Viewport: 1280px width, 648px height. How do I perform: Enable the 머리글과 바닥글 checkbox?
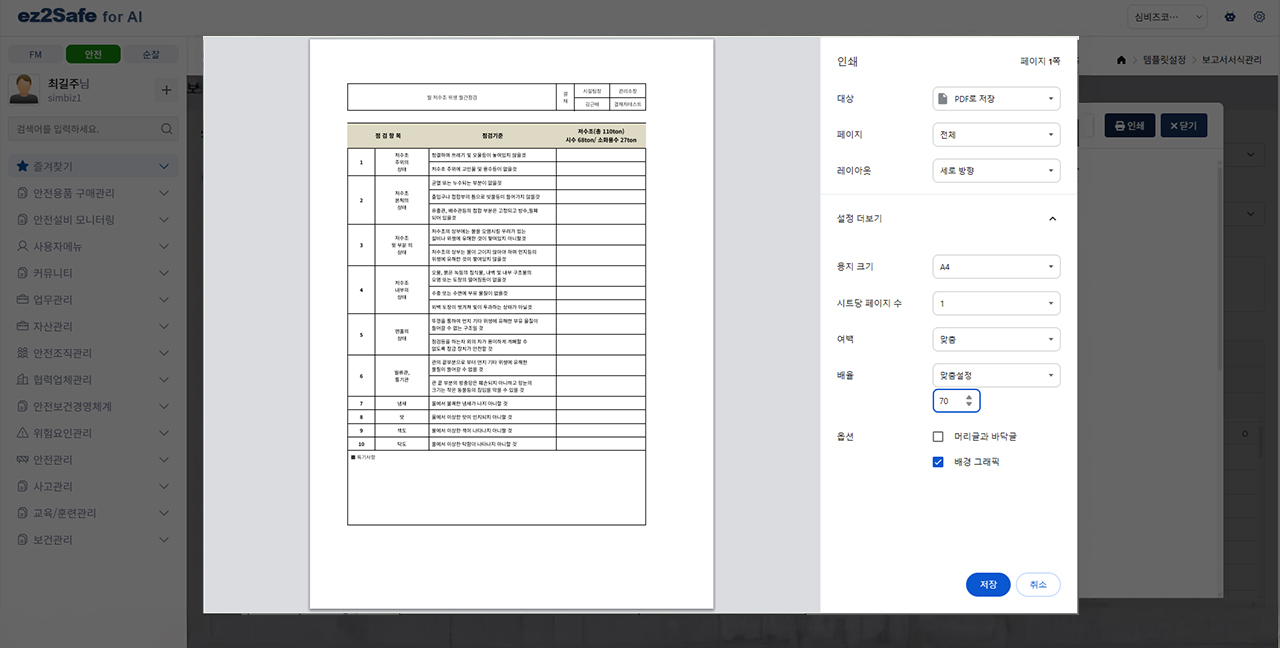pyautogui.click(x=938, y=437)
